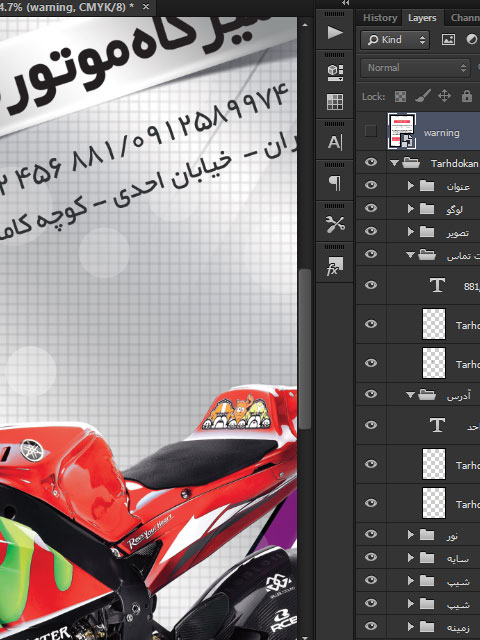This screenshot has width=480, height=640.
Task: Lock all padlock icon
Action: click(467, 96)
